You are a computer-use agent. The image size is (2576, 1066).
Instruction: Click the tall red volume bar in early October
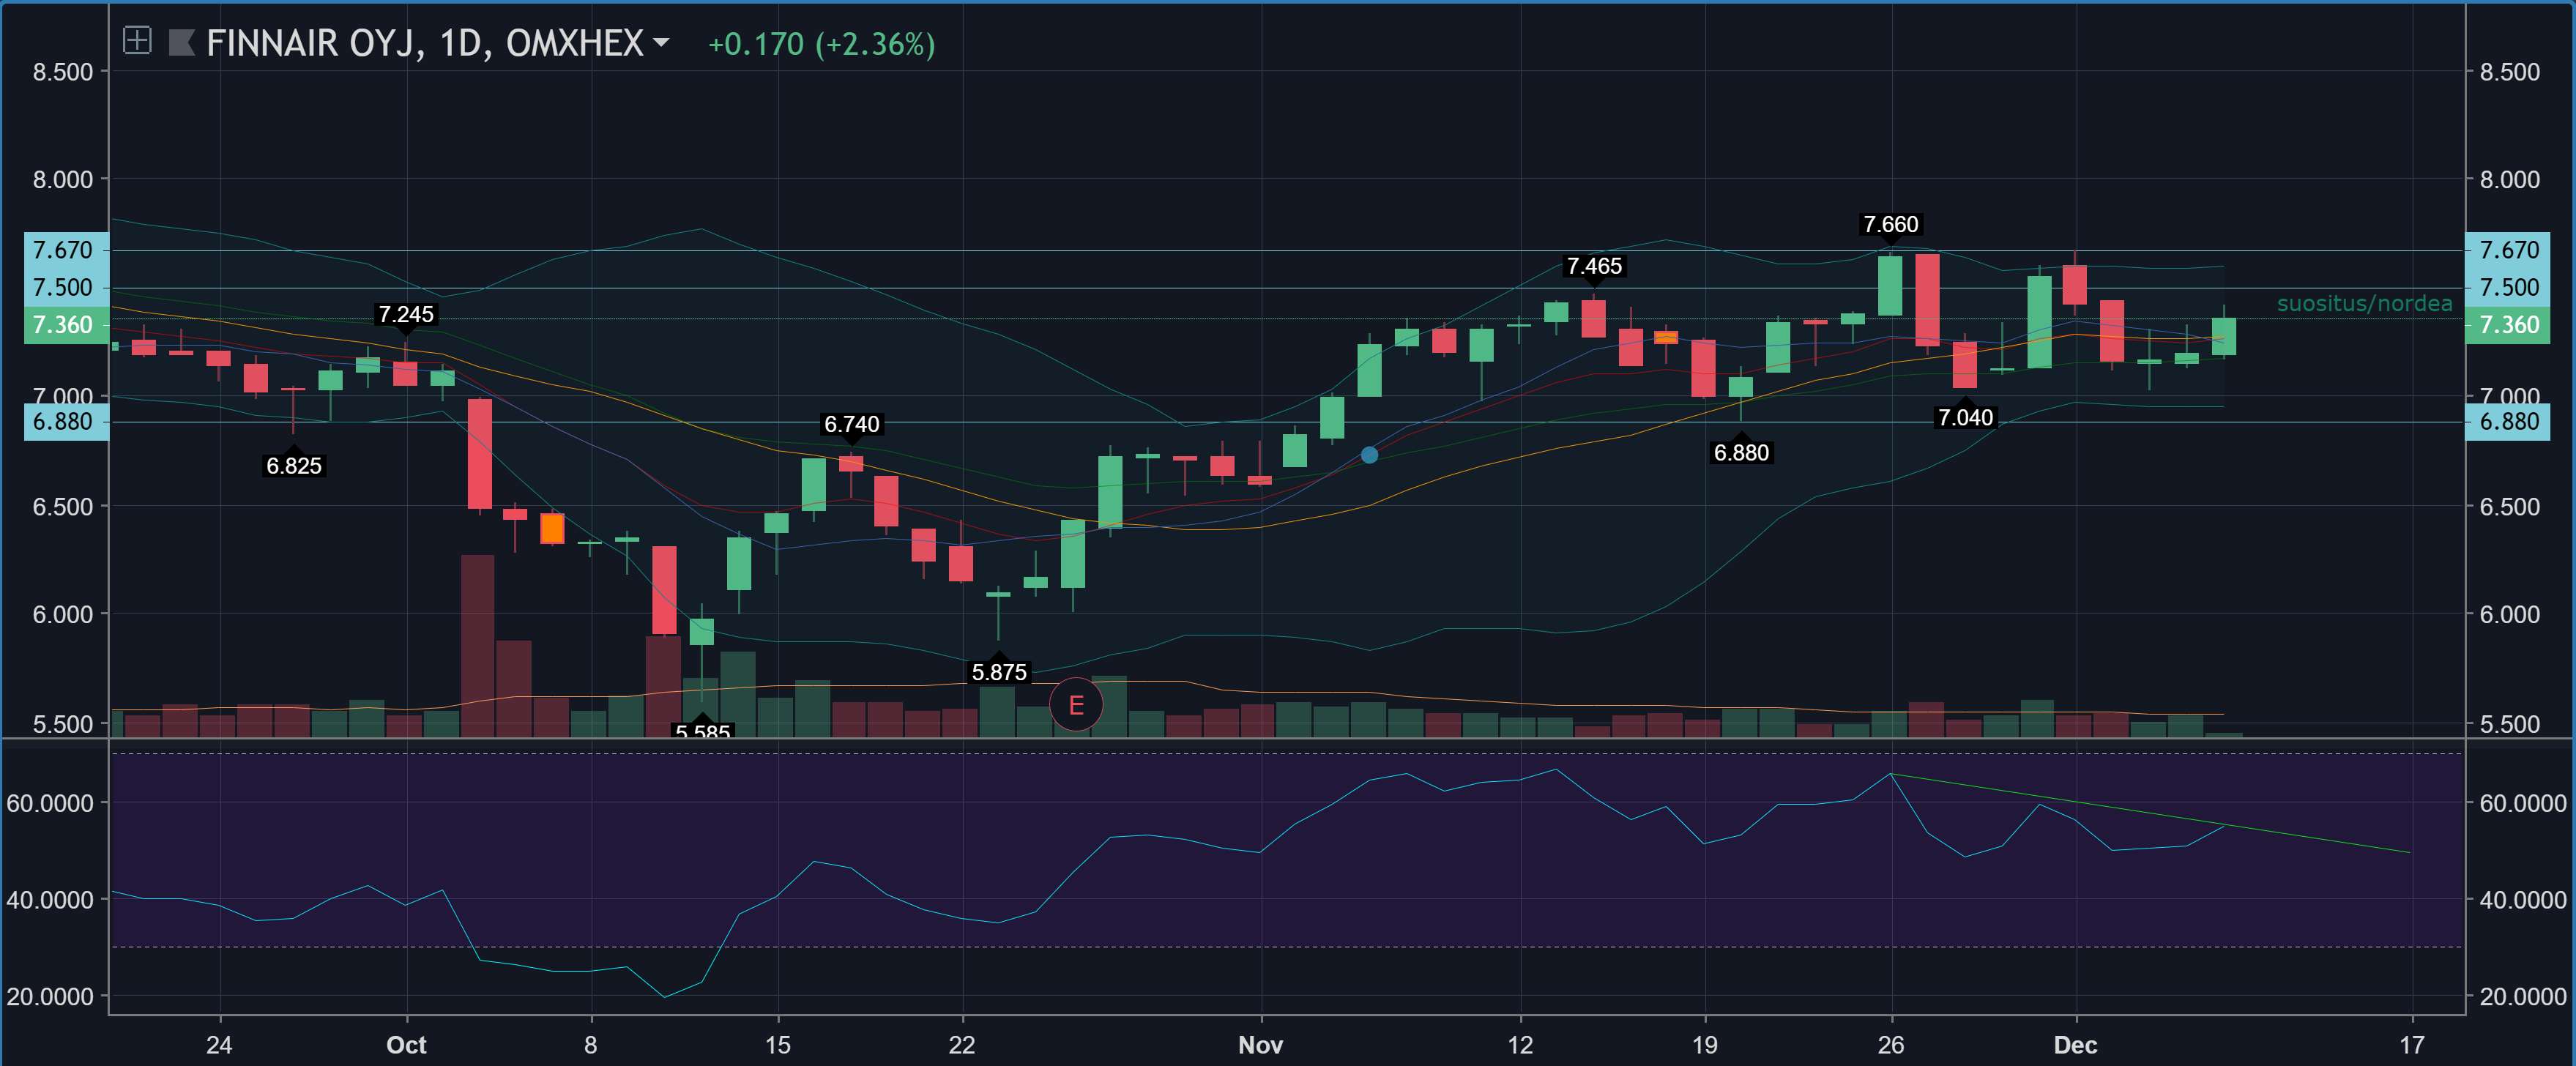[x=477, y=645]
